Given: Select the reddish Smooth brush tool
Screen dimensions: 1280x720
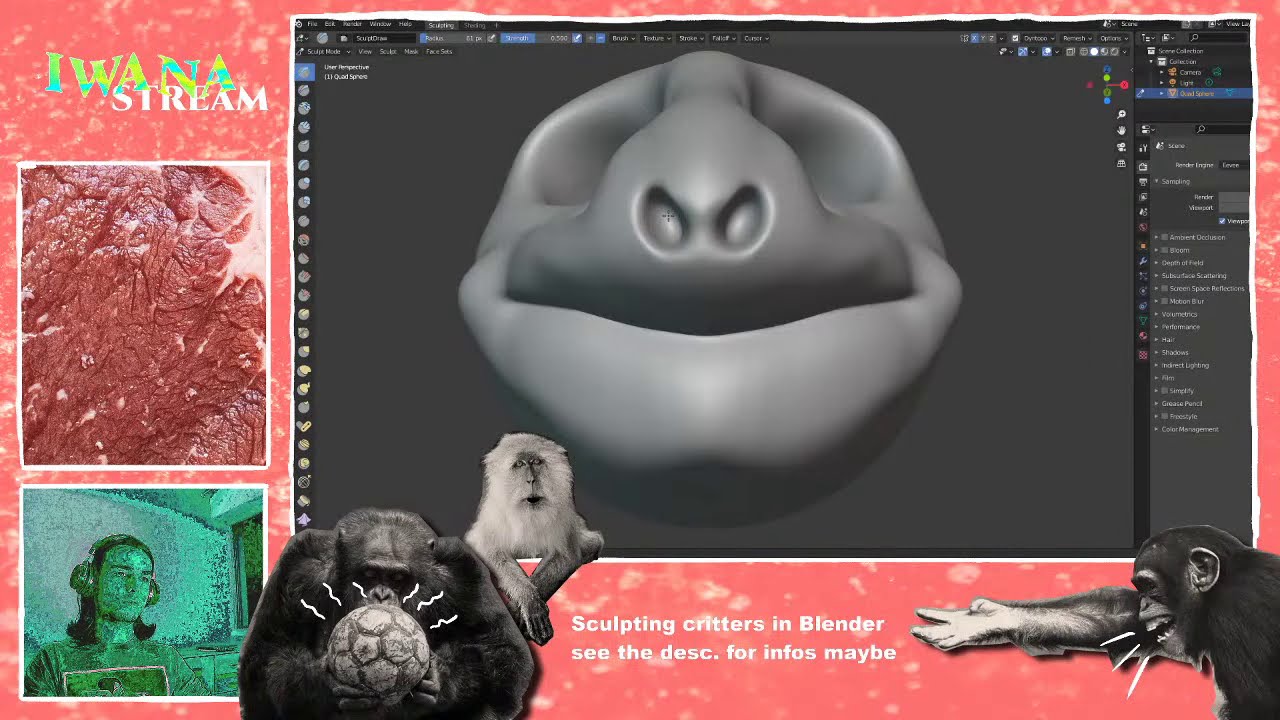Looking at the screenshot, I should (x=304, y=239).
